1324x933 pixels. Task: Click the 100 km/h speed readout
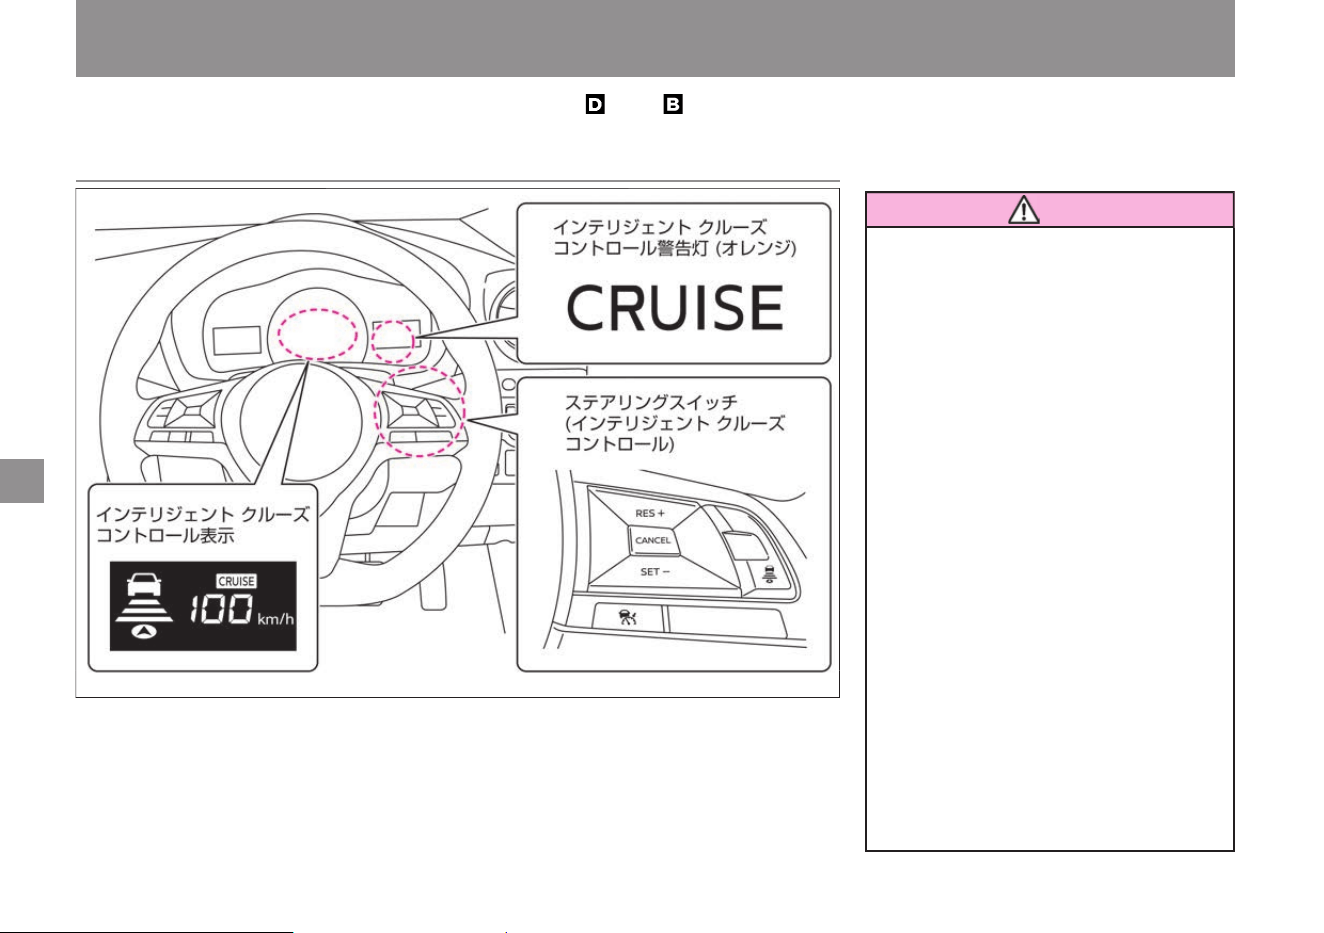coord(242,611)
